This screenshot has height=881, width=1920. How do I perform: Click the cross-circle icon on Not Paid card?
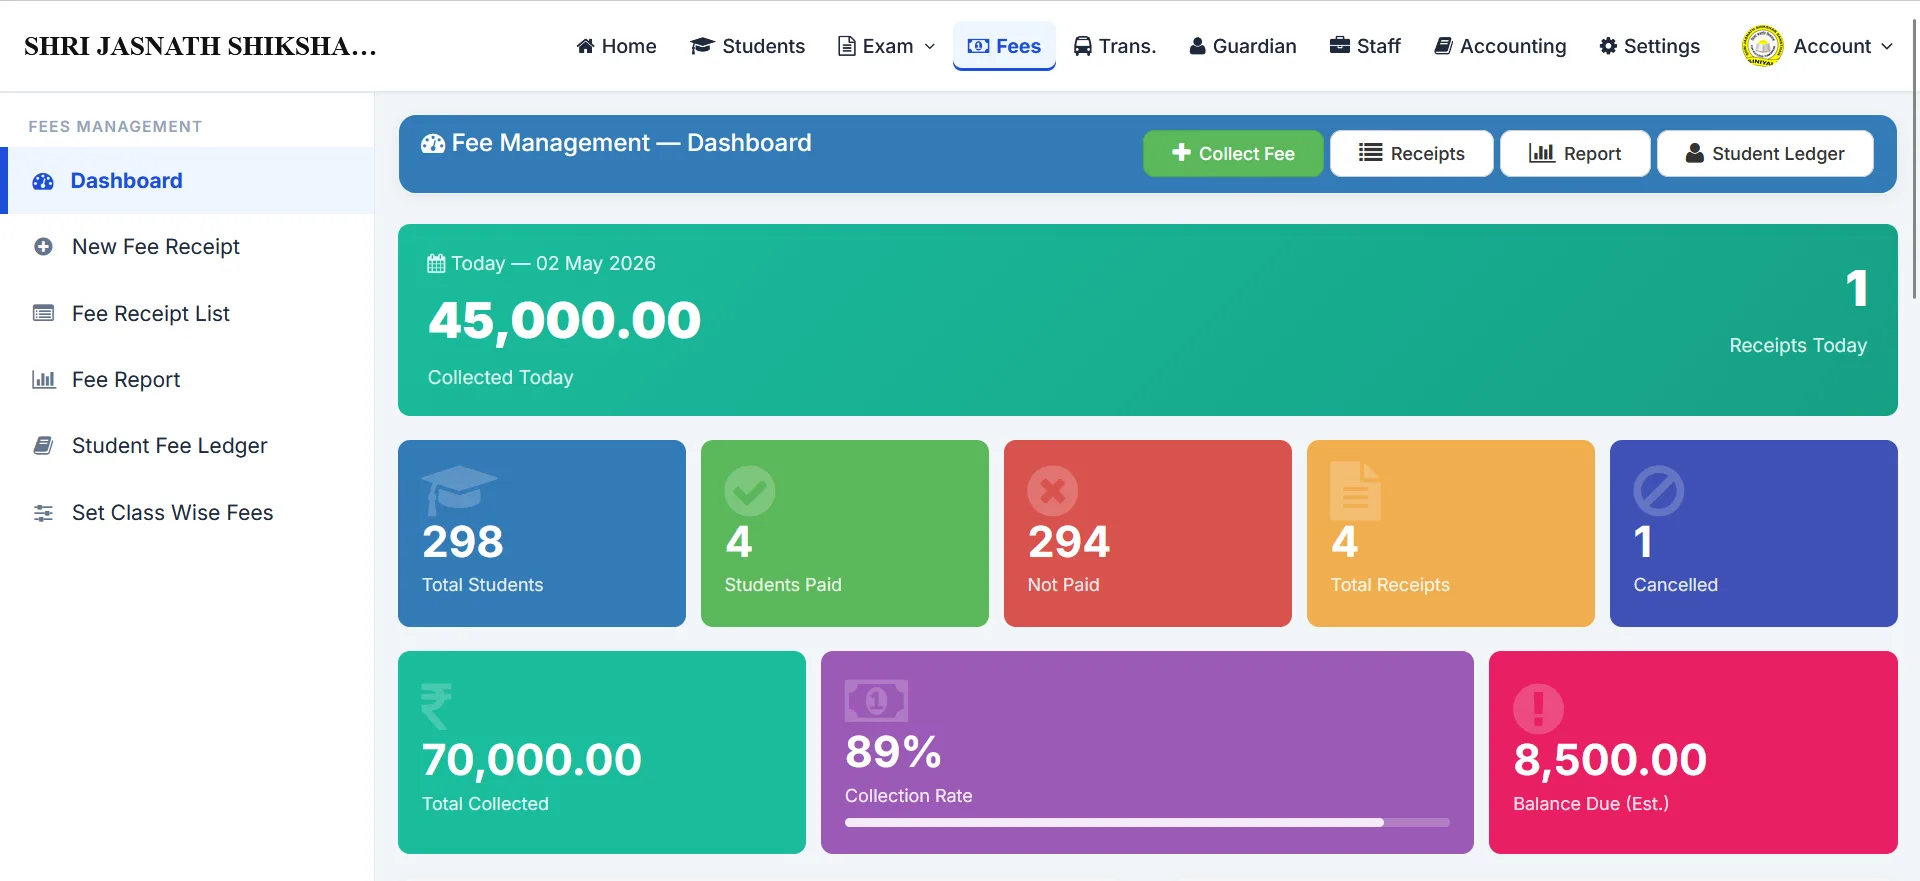(x=1053, y=491)
